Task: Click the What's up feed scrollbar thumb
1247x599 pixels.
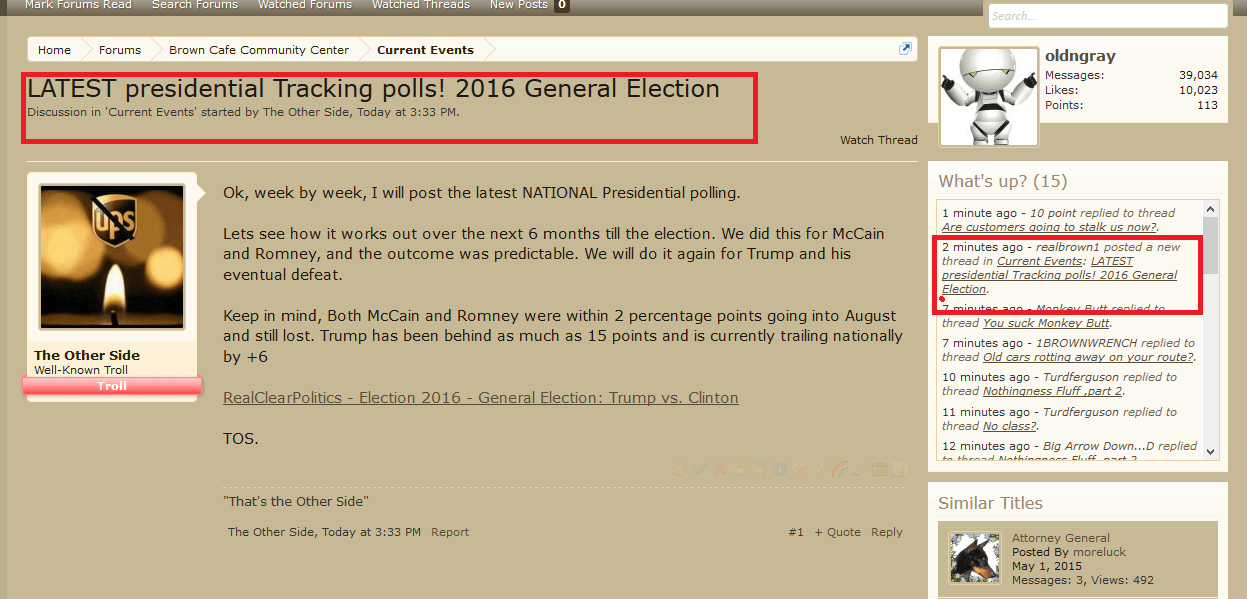Action: tap(1211, 245)
